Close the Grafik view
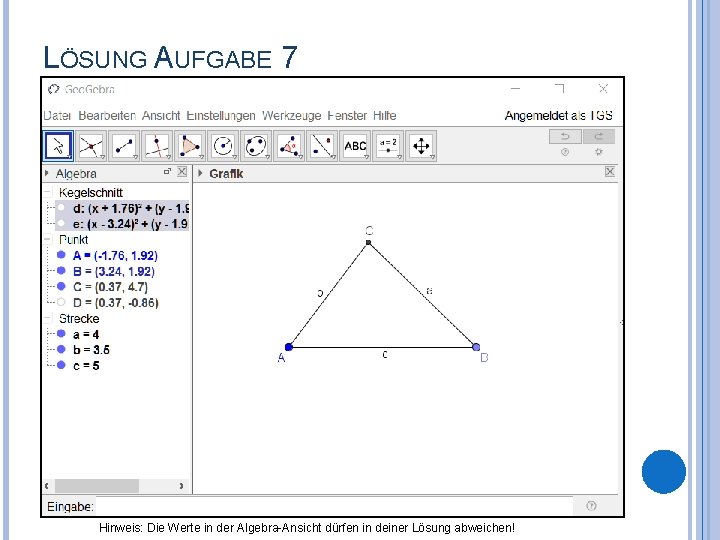Viewport: 720px width, 540px height. 610,172
